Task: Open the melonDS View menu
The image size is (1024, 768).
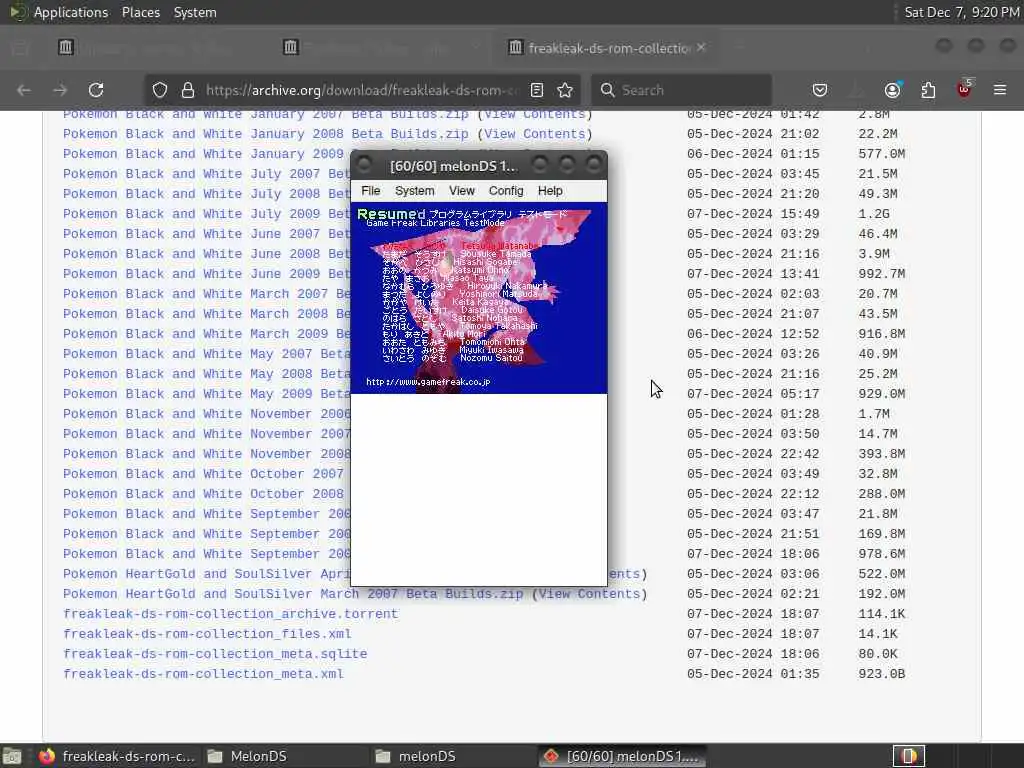Action: tap(461, 191)
